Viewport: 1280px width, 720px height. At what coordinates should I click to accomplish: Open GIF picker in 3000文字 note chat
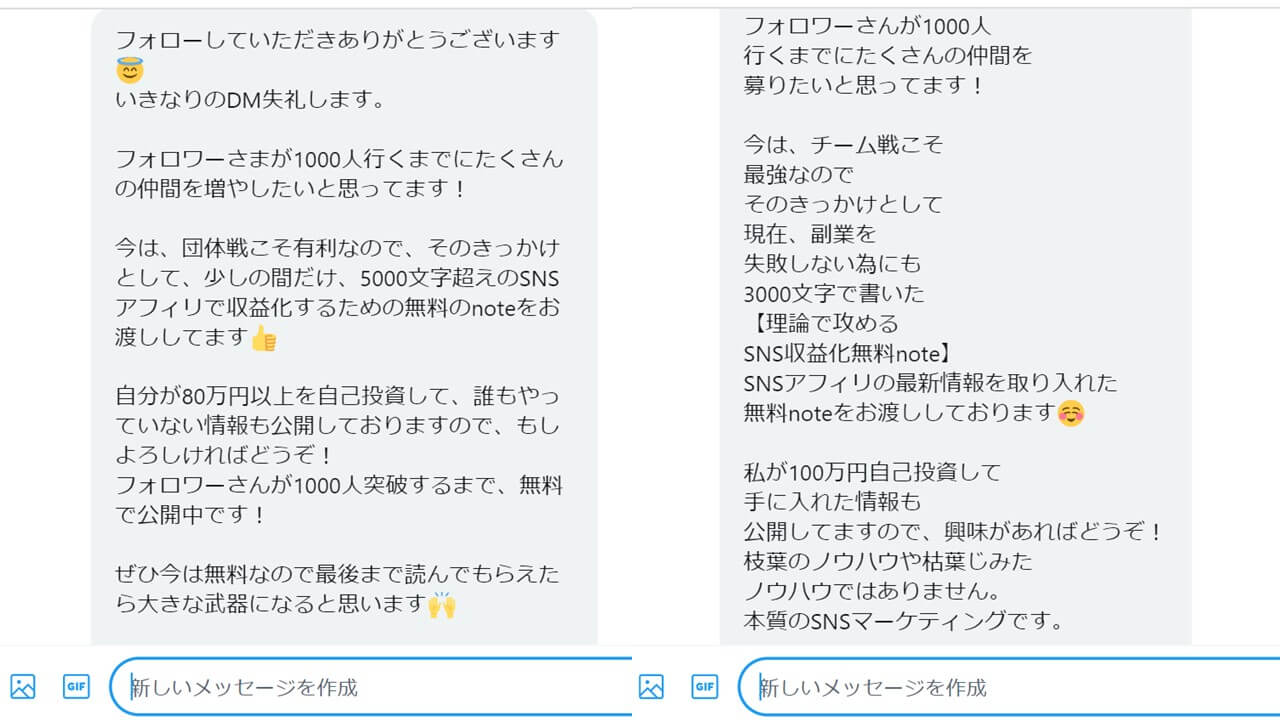pos(705,686)
